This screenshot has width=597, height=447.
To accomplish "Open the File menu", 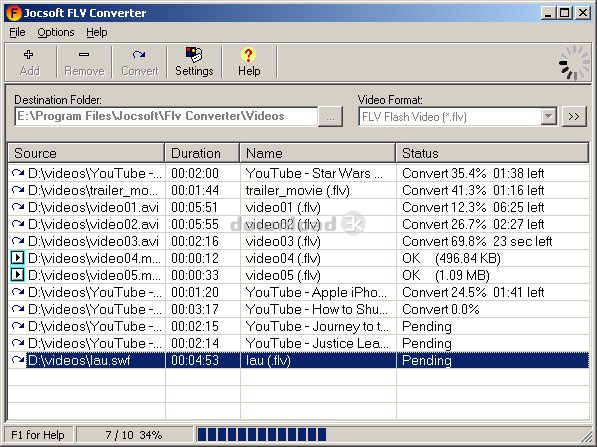I will (x=17, y=32).
